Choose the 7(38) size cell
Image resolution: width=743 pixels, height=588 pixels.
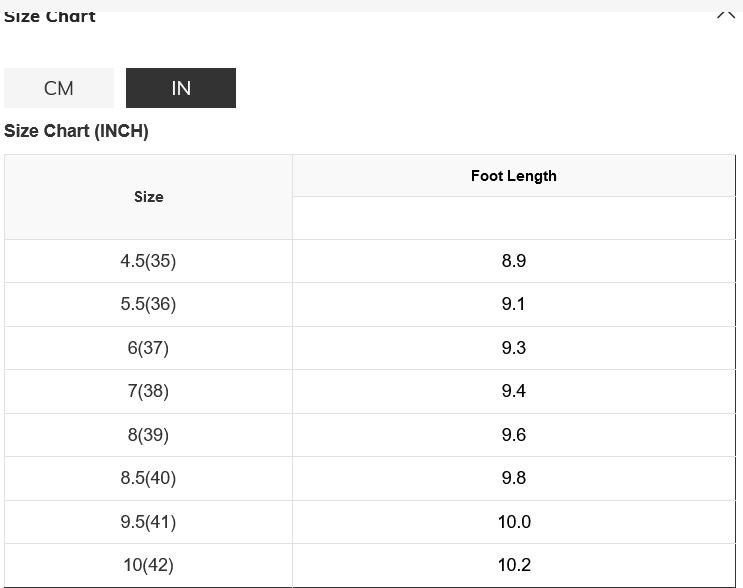tap(148, 391)
